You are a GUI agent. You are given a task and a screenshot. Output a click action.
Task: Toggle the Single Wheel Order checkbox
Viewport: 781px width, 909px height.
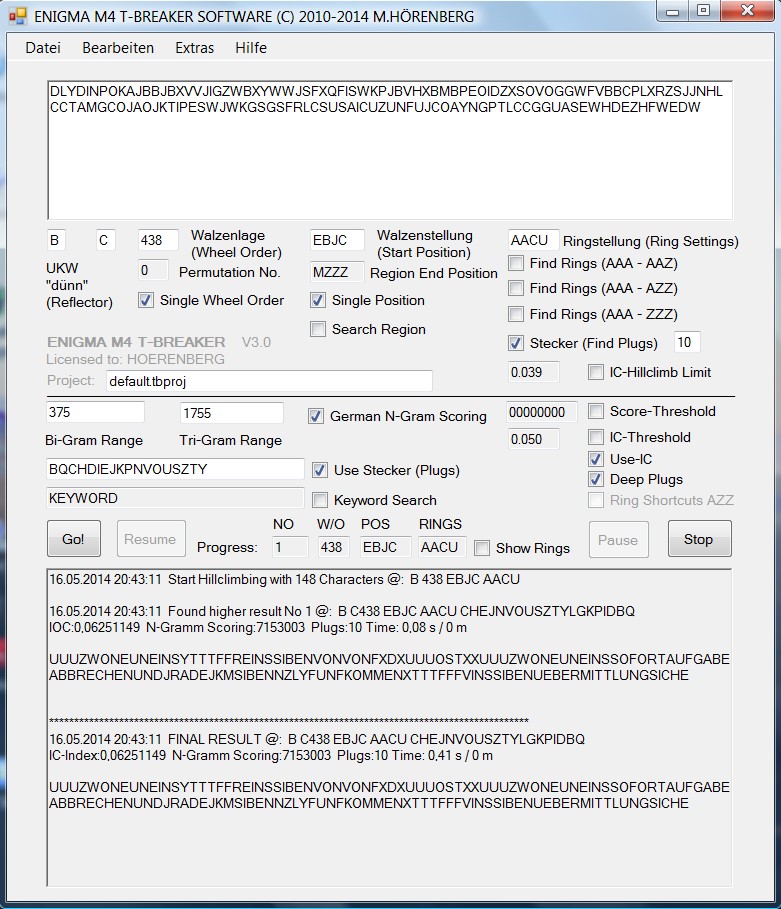[146, 300]
